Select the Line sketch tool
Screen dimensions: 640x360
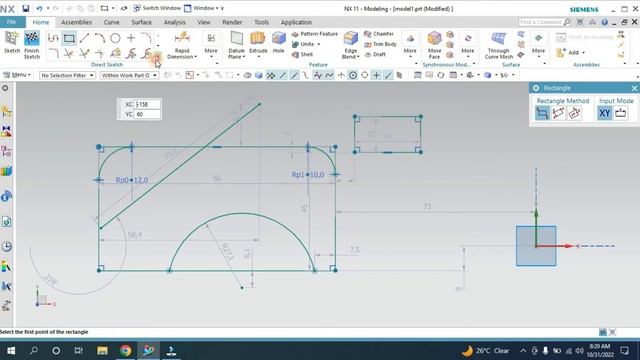[84, 38]
